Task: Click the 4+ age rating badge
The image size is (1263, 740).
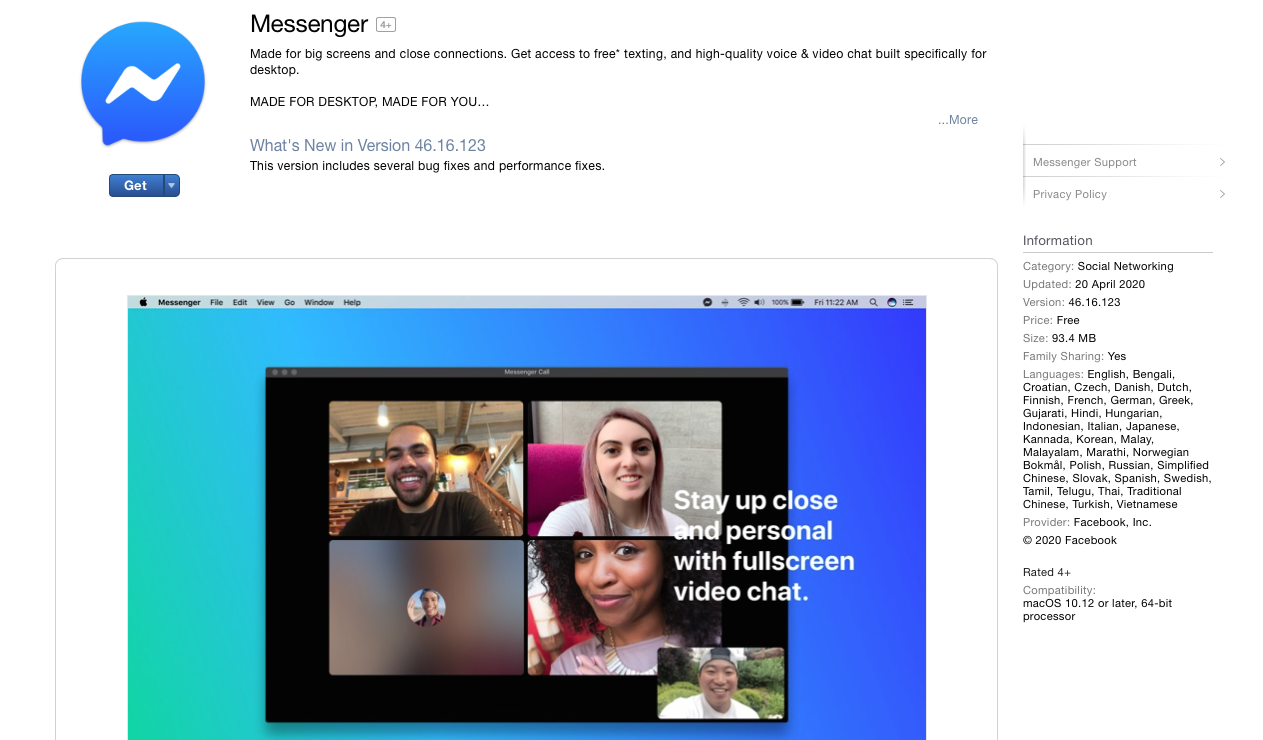Action: coord(386,25)
